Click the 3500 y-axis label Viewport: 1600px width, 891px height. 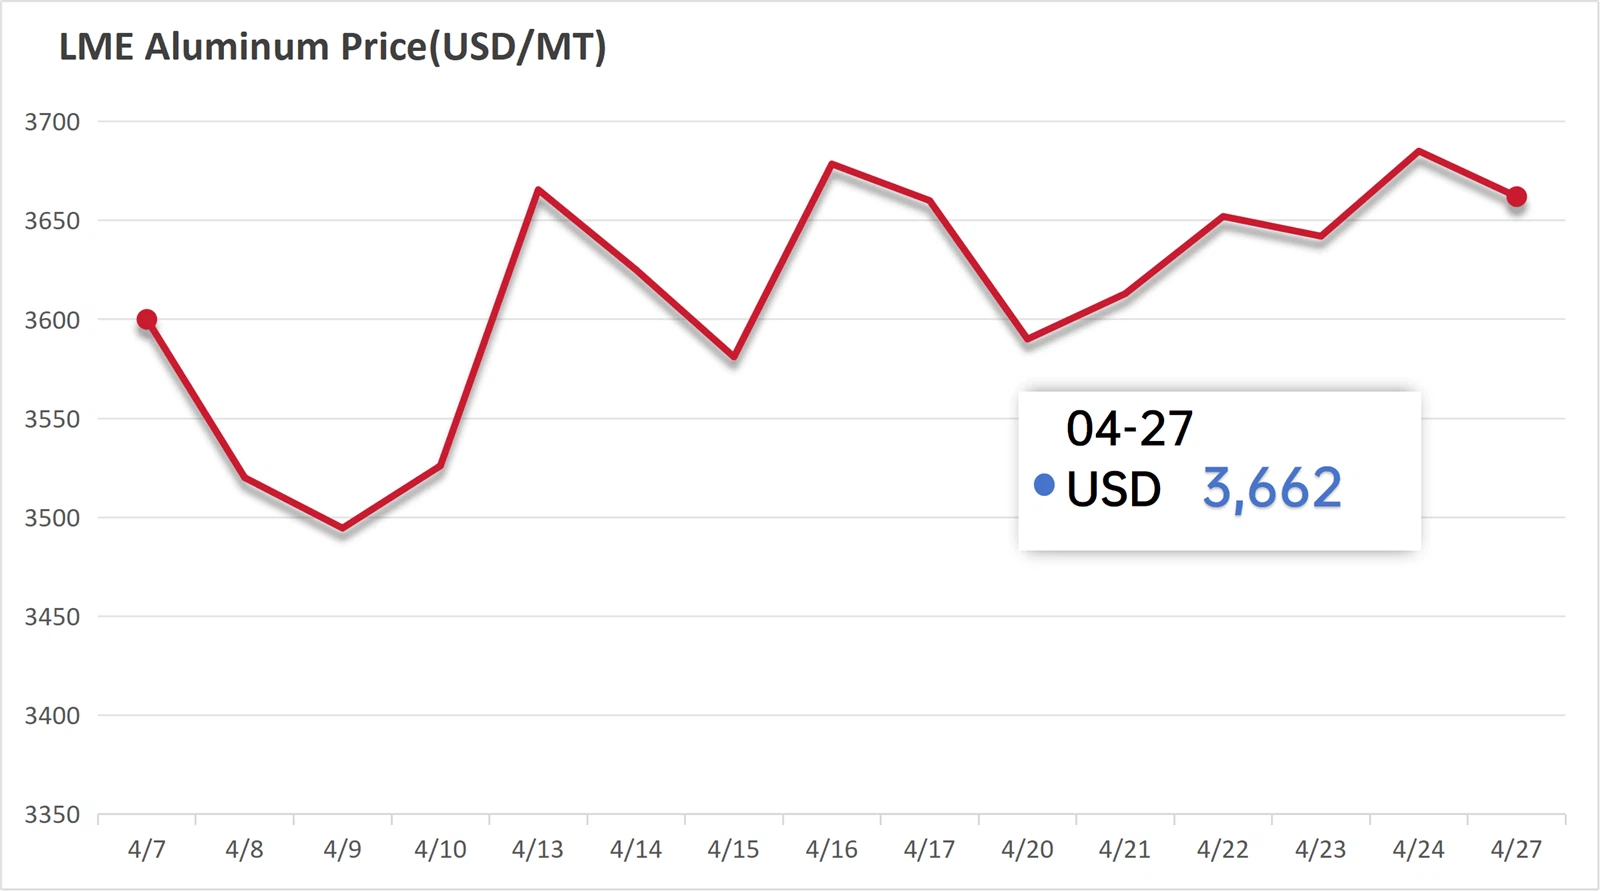(x=52, y=518)
